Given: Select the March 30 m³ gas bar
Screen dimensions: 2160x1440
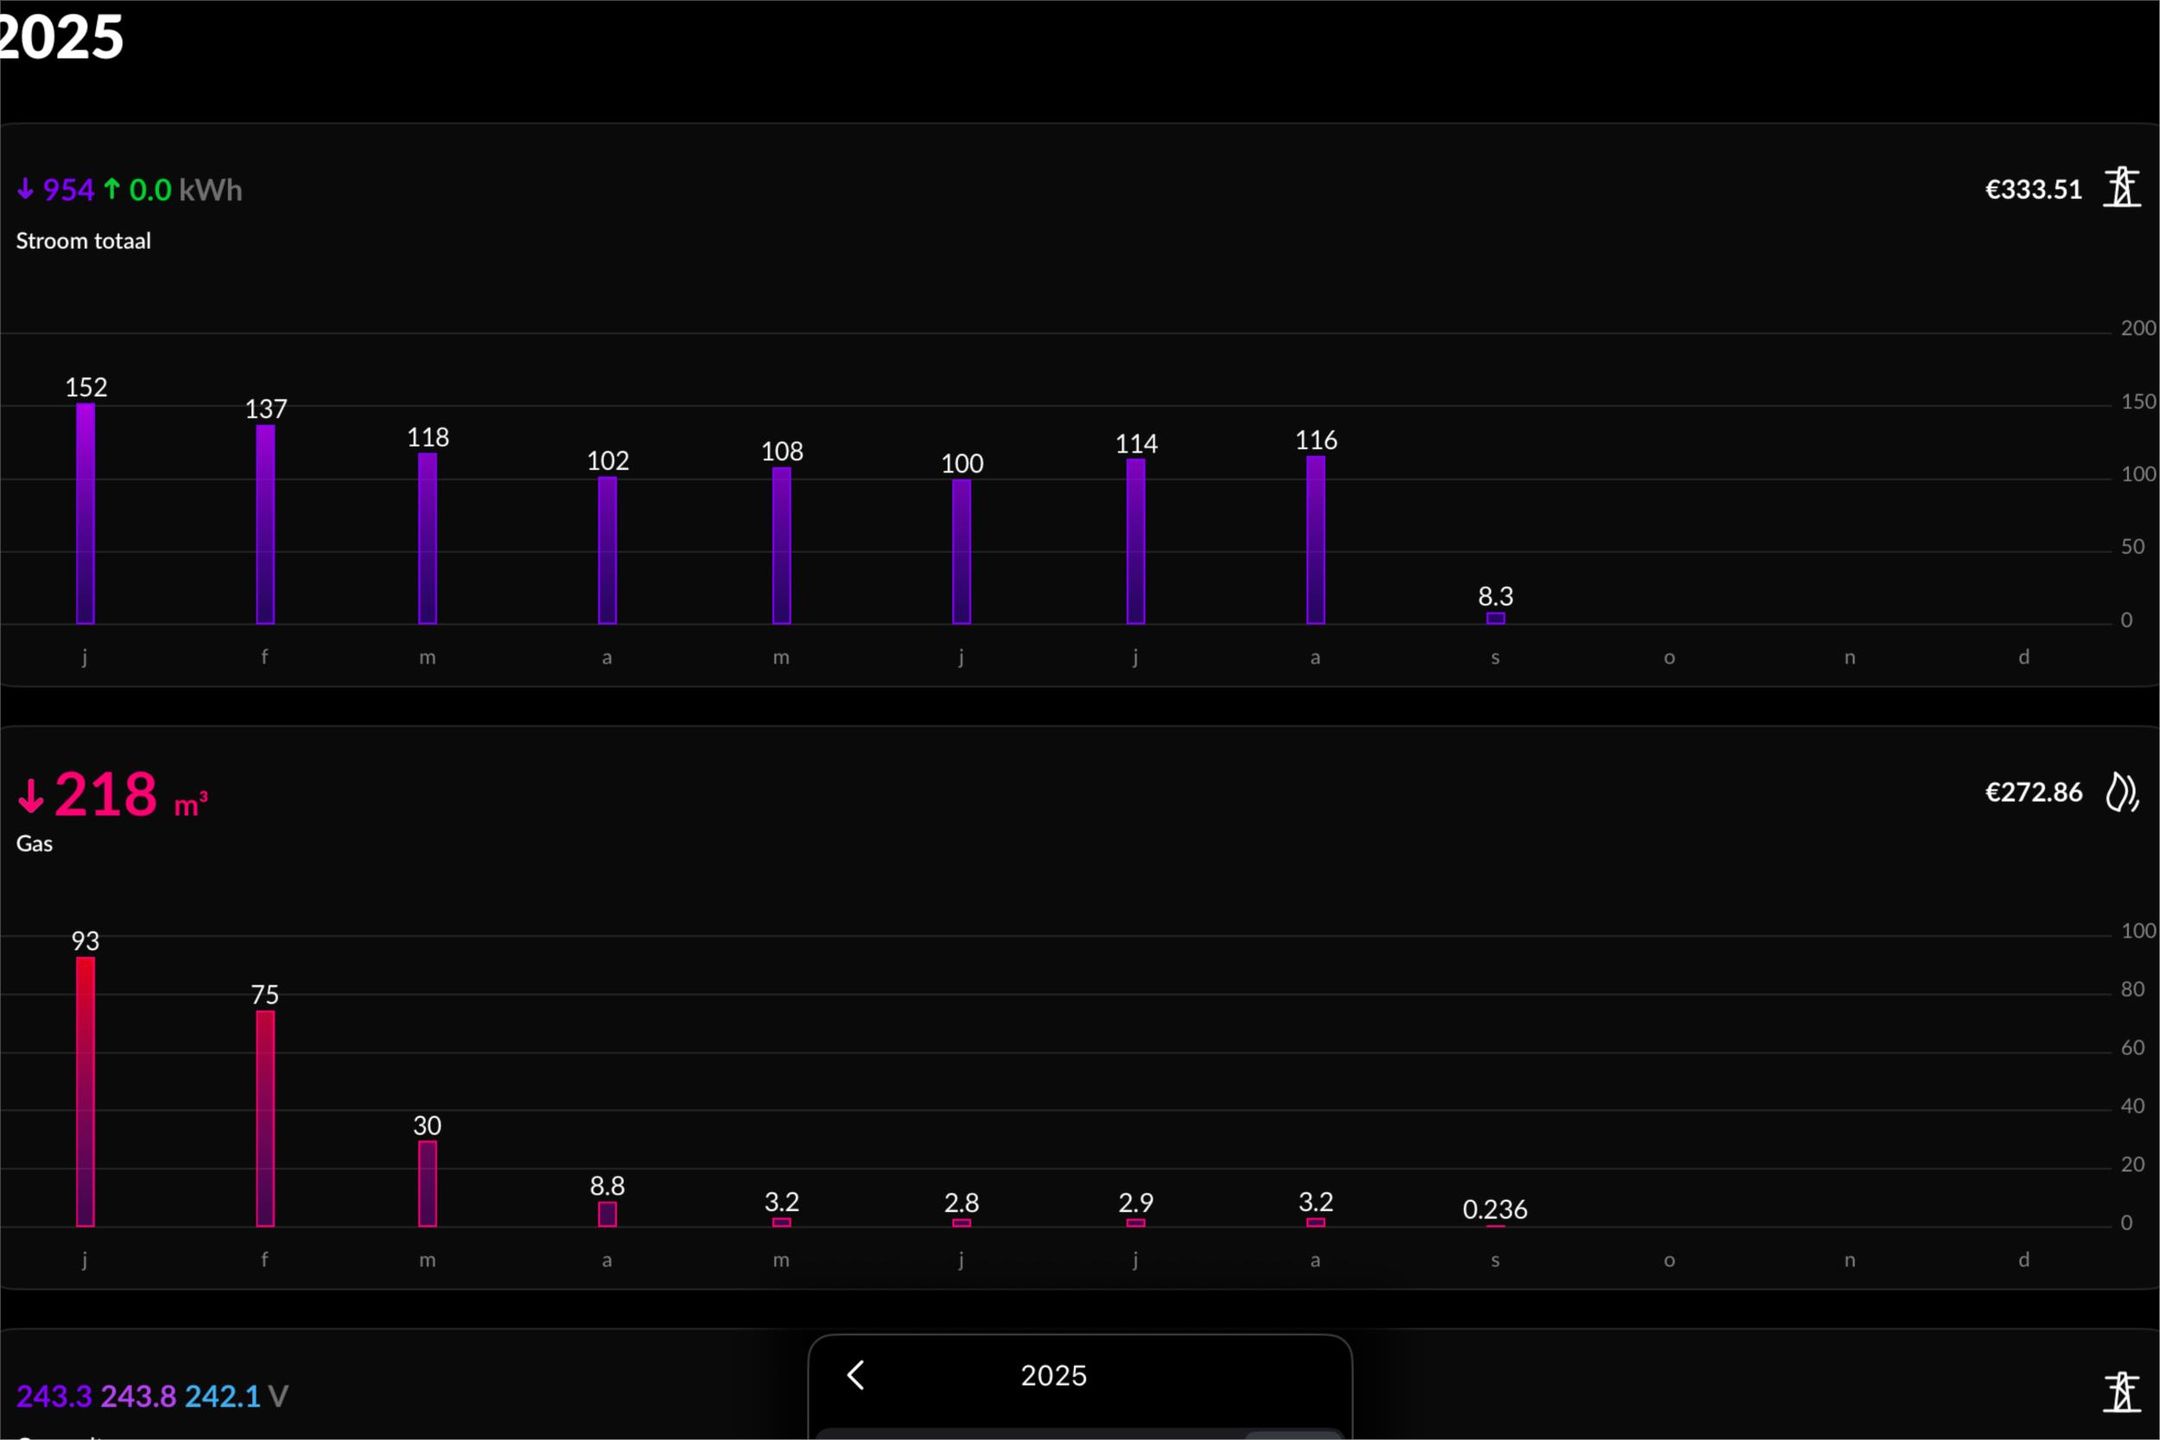Looking at the screenshot, I should [427, 1183].
